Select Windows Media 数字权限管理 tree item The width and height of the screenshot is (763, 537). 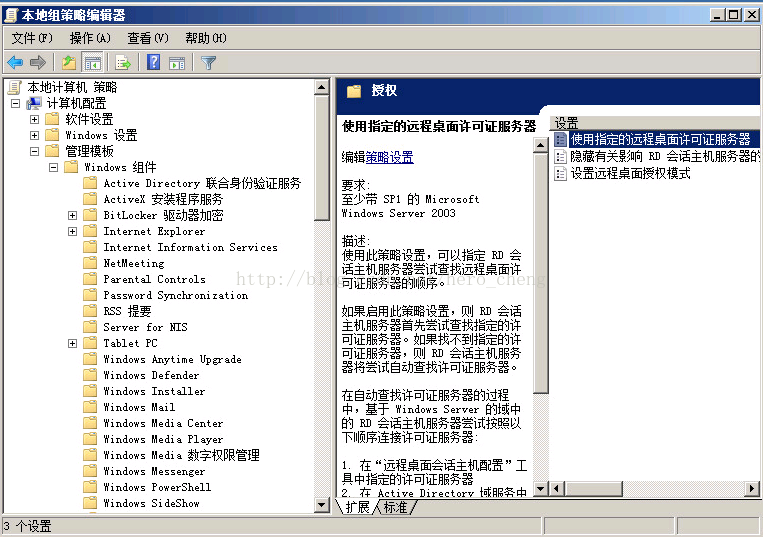[181, 456]
